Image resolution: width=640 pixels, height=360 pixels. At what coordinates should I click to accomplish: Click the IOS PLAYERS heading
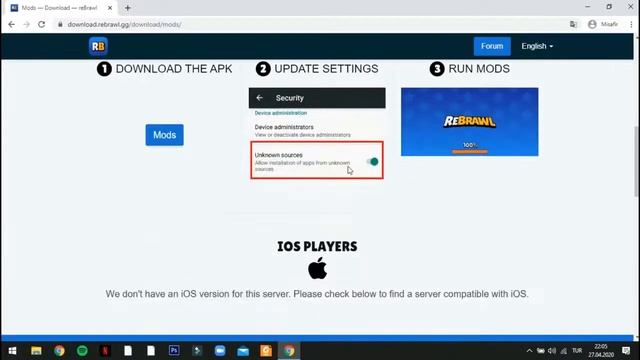317,247
